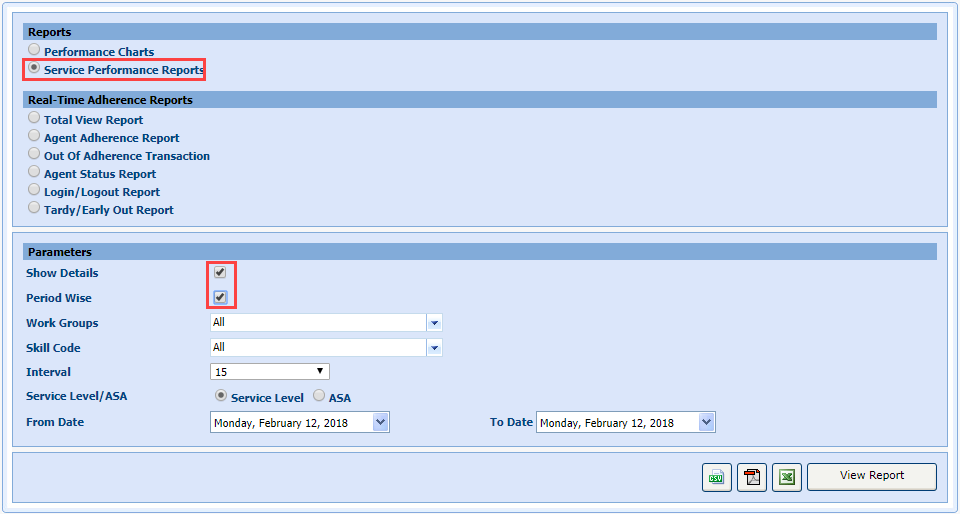Screen dimensions: 960x514
Task: Select Performance Charts radio option
Action: [x=35, y=50]
